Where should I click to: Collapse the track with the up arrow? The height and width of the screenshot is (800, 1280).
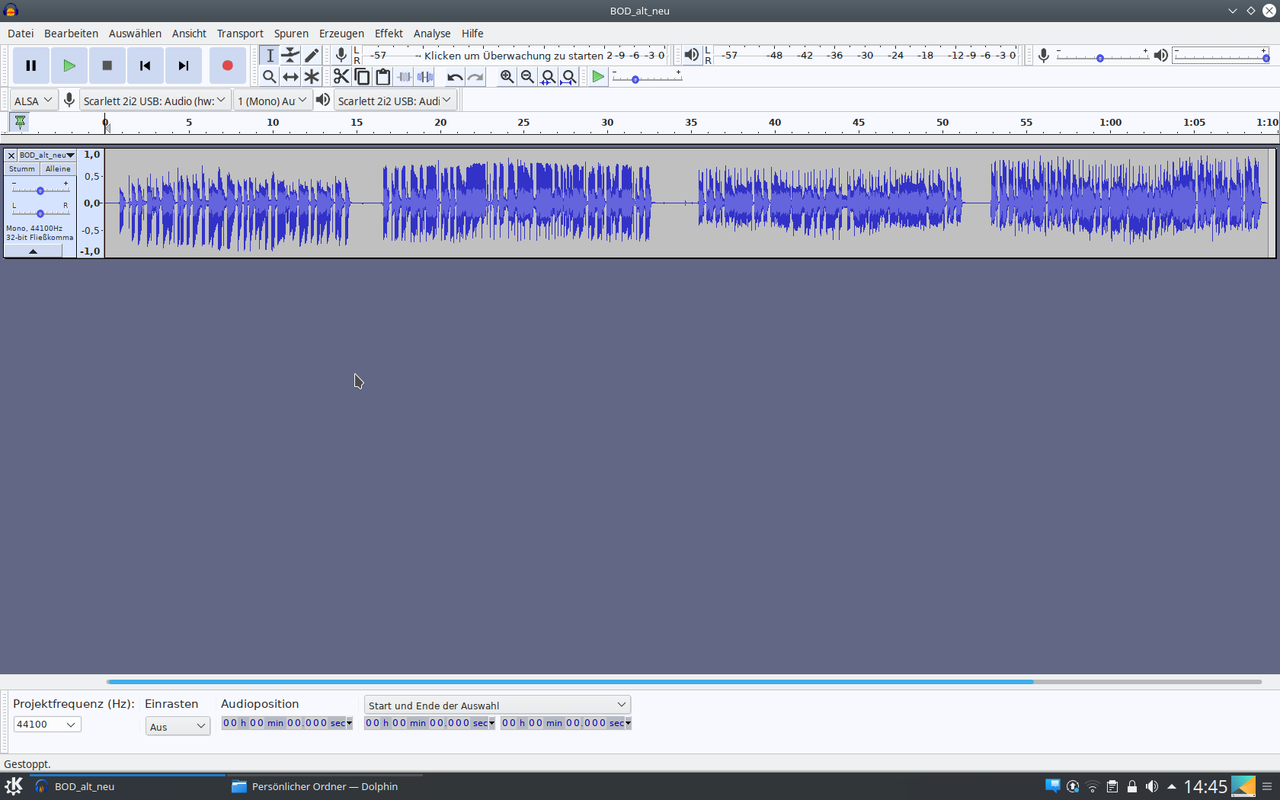point(32,252)
